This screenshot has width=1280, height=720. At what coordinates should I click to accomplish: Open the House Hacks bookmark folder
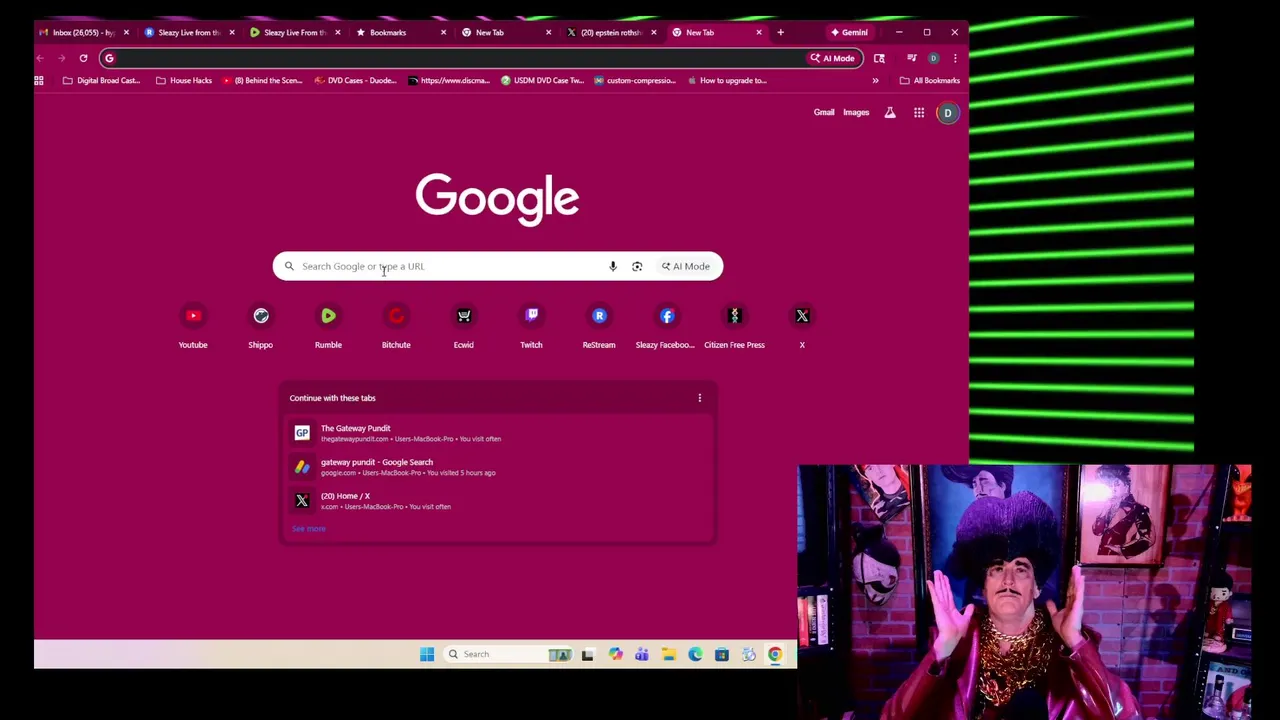[184, 80]
